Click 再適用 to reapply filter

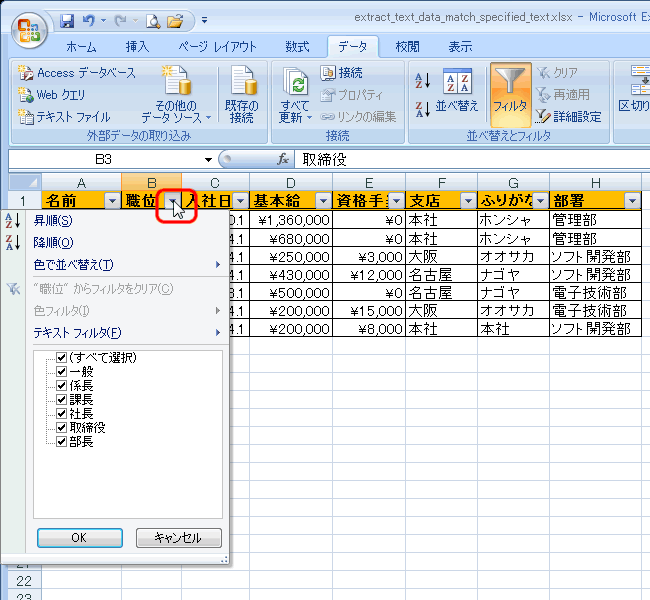tap(563, 95)
